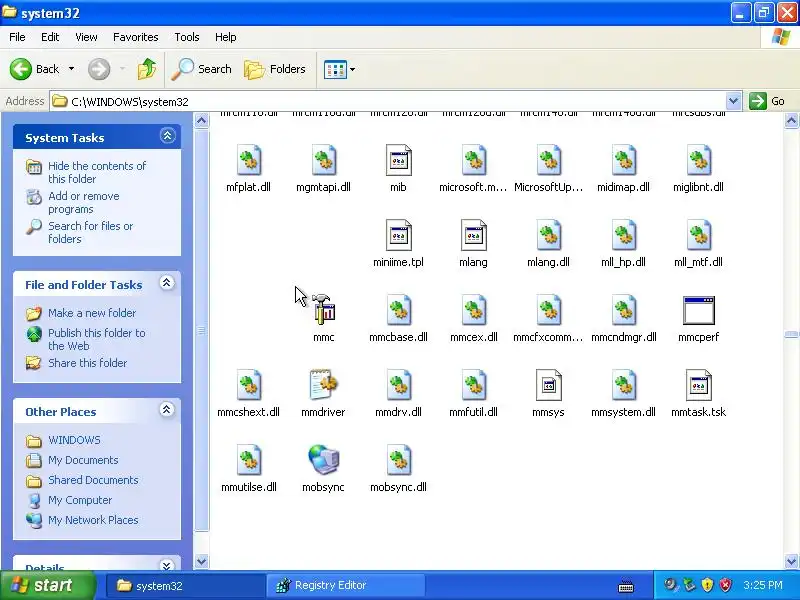
Task: Select the mll_hp.dll file icon
Action: [x=623, y=235]
